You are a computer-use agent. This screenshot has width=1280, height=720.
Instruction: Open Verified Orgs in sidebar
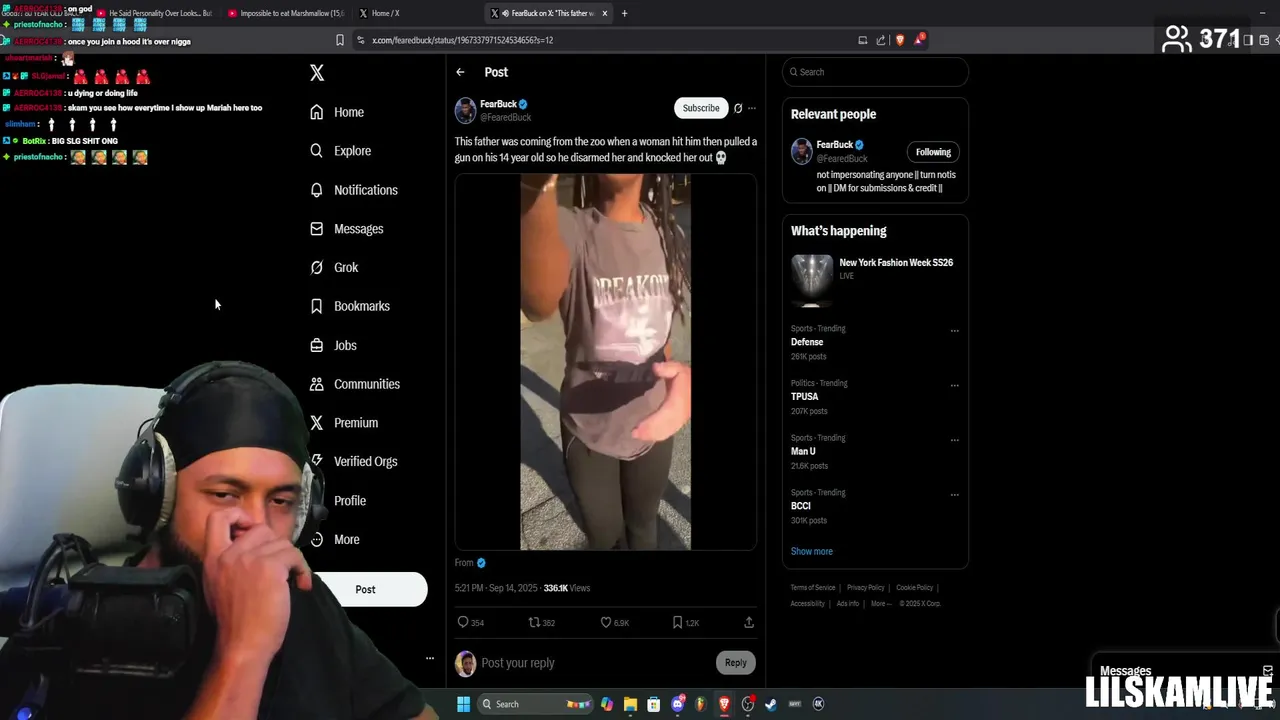tap(353, 461)
